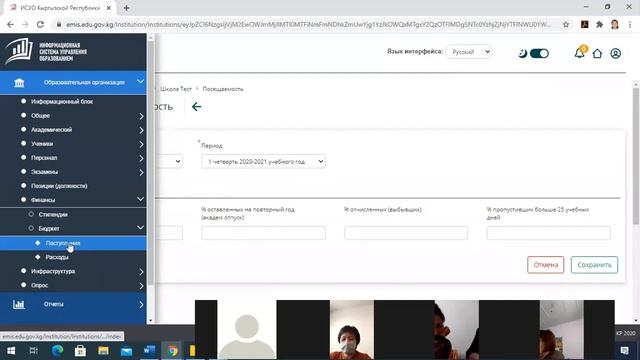Click the % отчисленных (выбывших) field
This screenshot has width=640, height=360.
coord(406,233)
